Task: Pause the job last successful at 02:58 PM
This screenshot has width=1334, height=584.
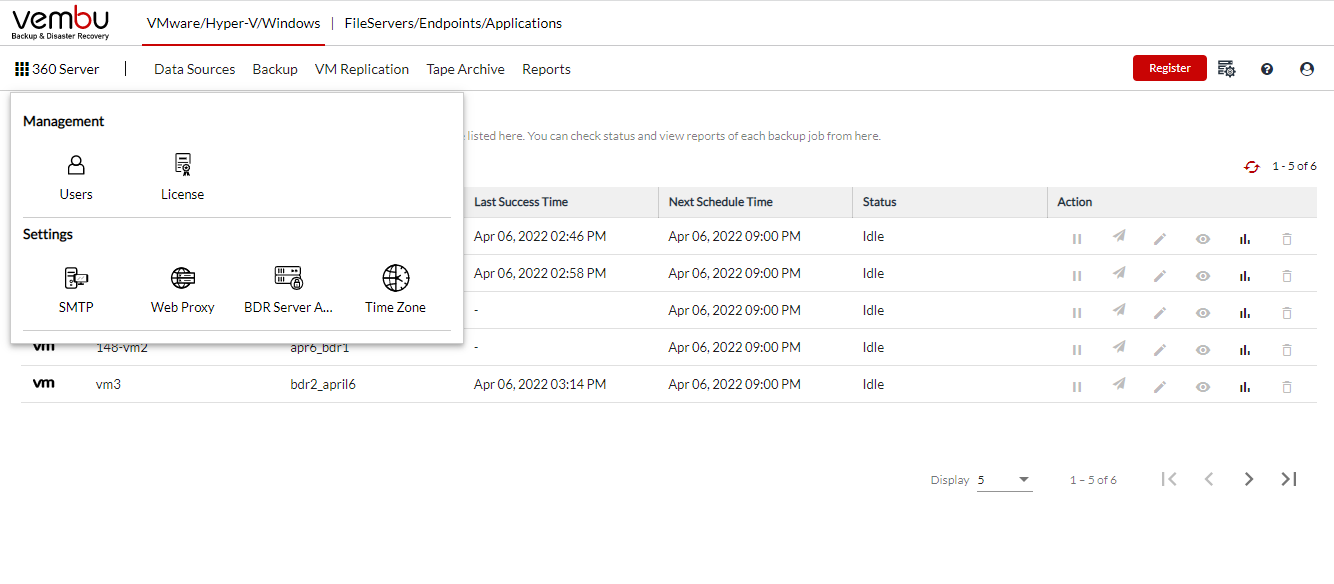Action: click(1077, 275)
